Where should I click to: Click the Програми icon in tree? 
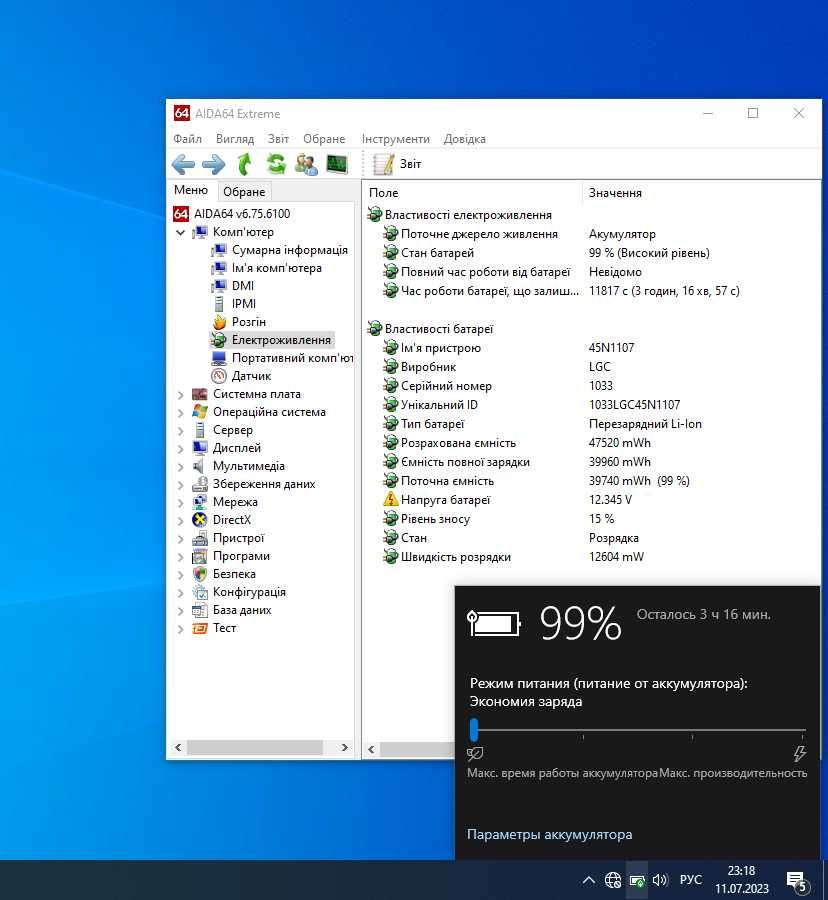tap(200, 557)
